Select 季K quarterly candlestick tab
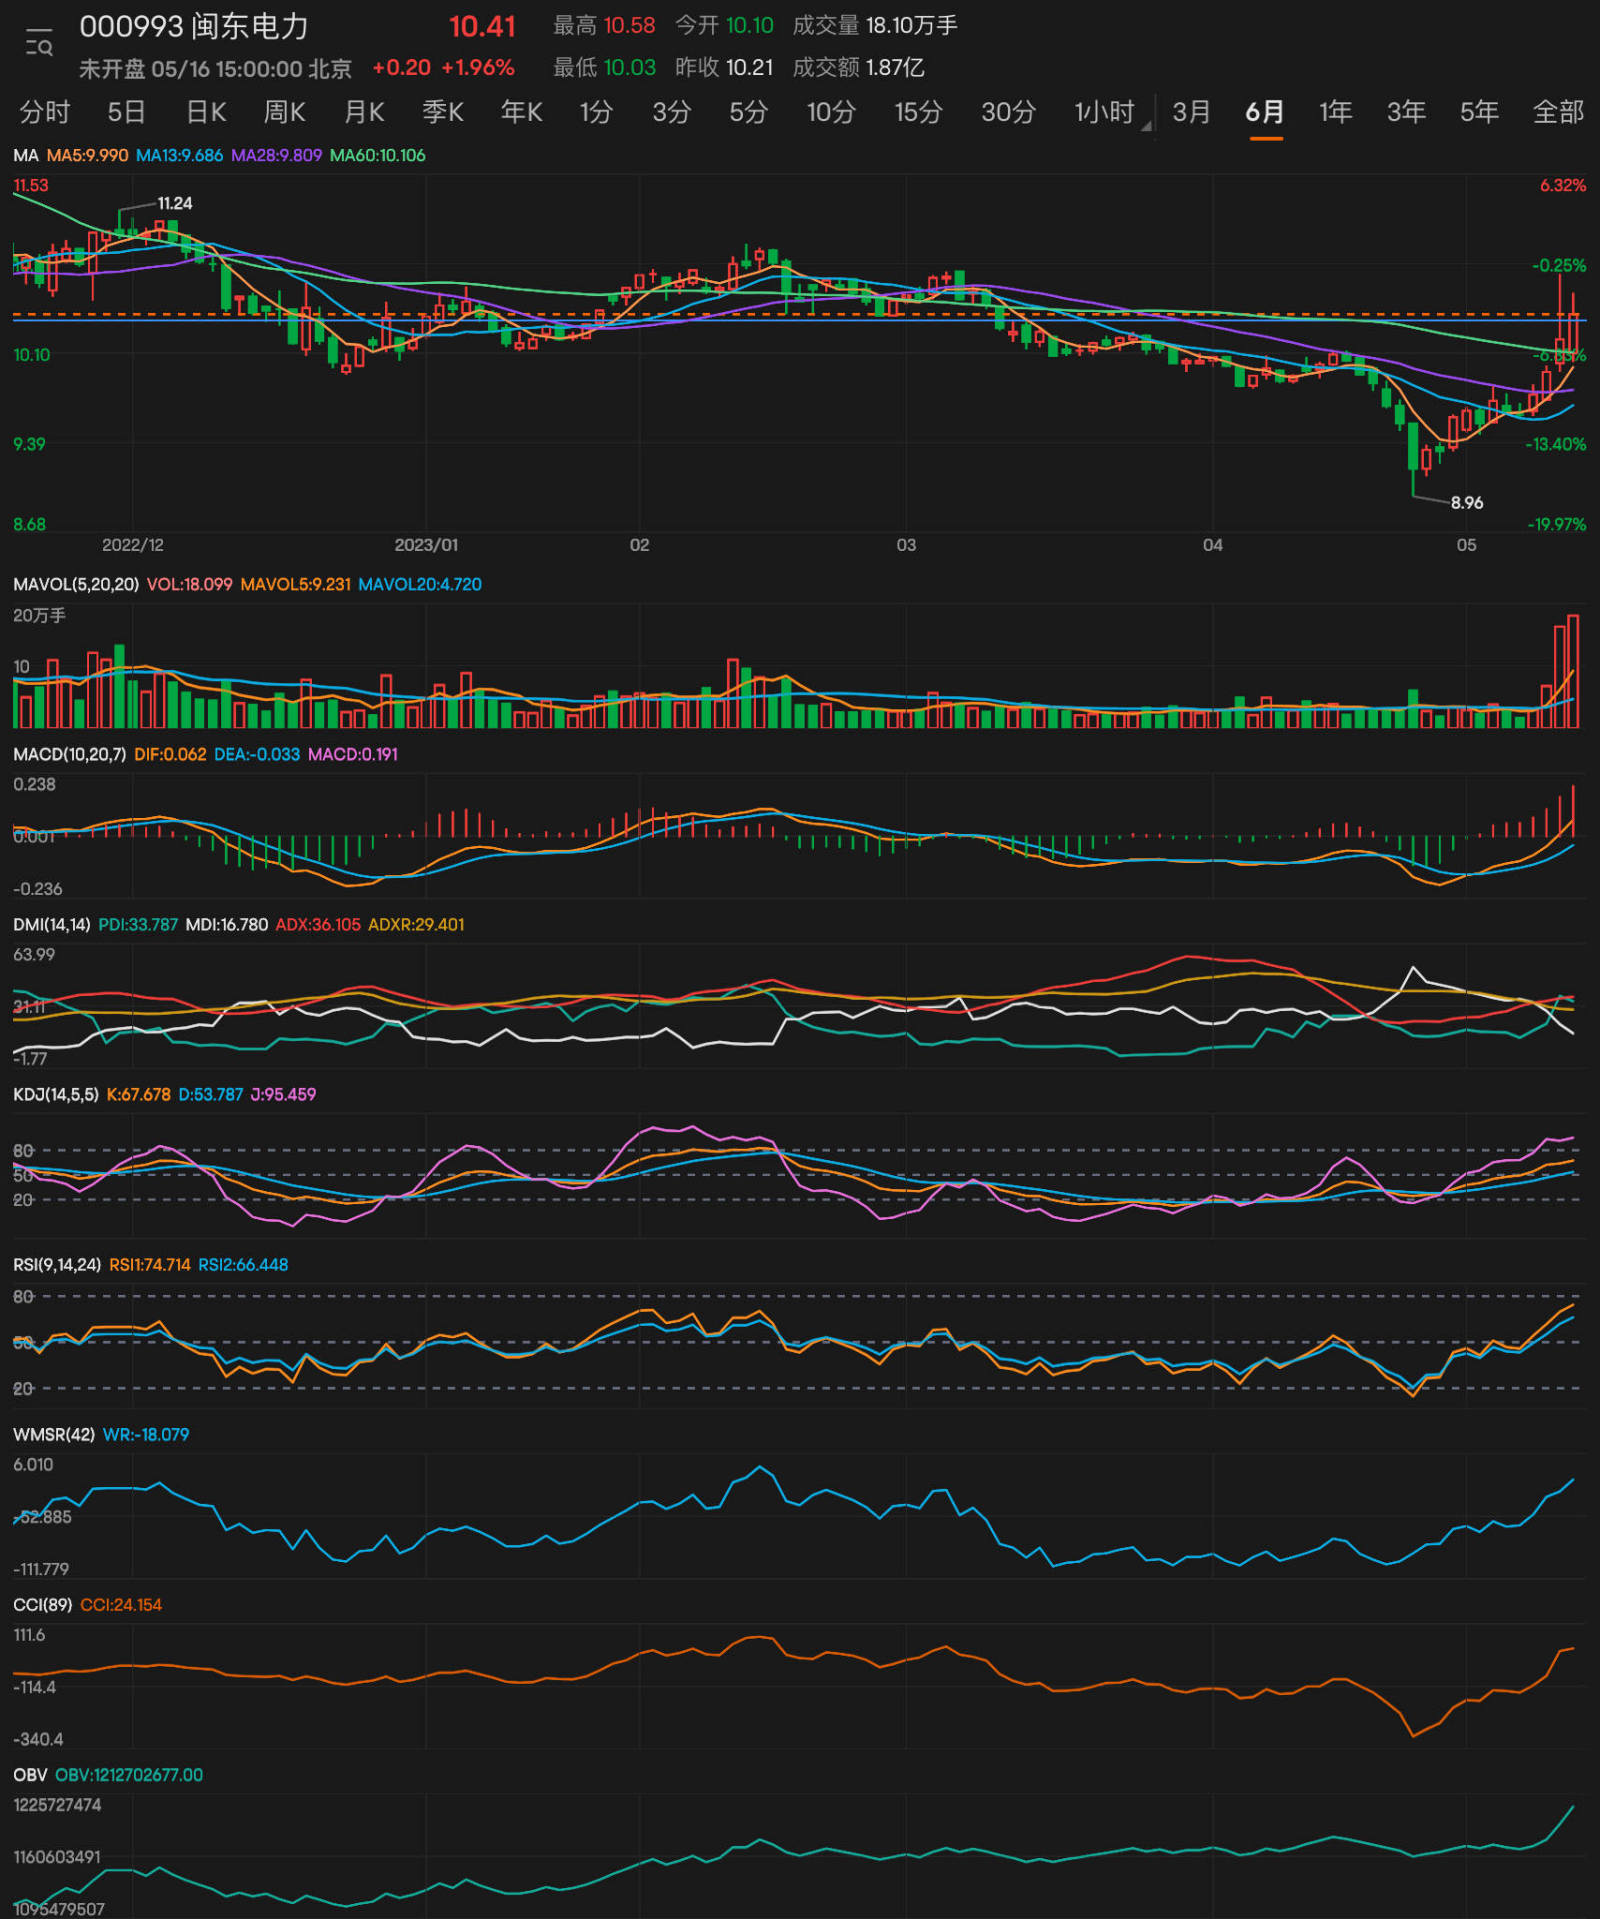The width and height of the screenshot is (1600, 1919). tap(443, 112)
